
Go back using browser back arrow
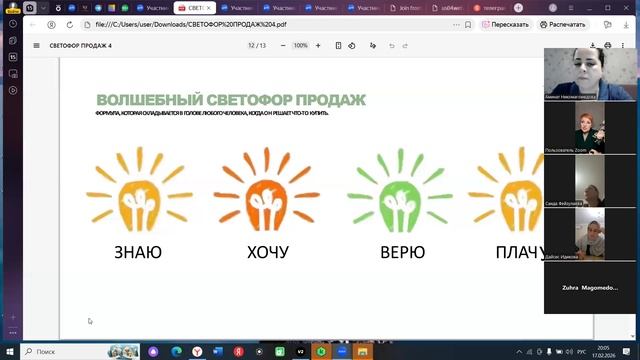tap(33, 25)
